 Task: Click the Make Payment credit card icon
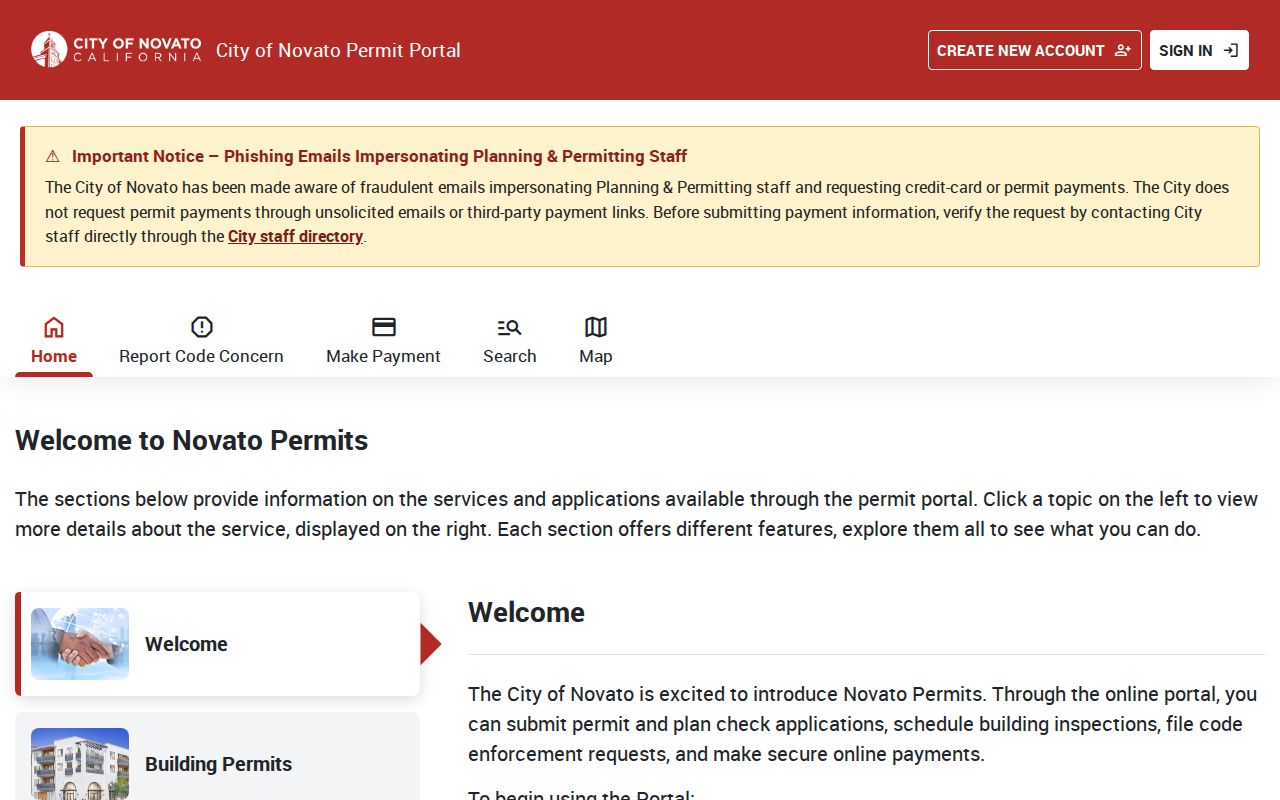[x=384, y=327]
